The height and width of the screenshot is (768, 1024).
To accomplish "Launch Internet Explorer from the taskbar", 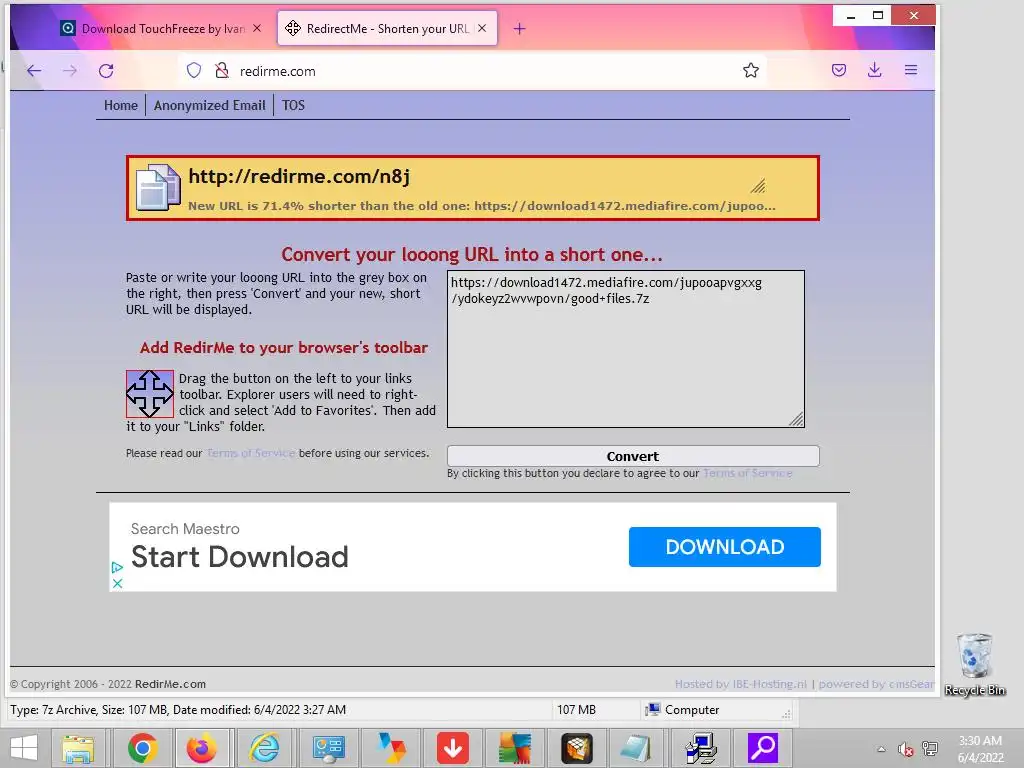I will point(264,748).
